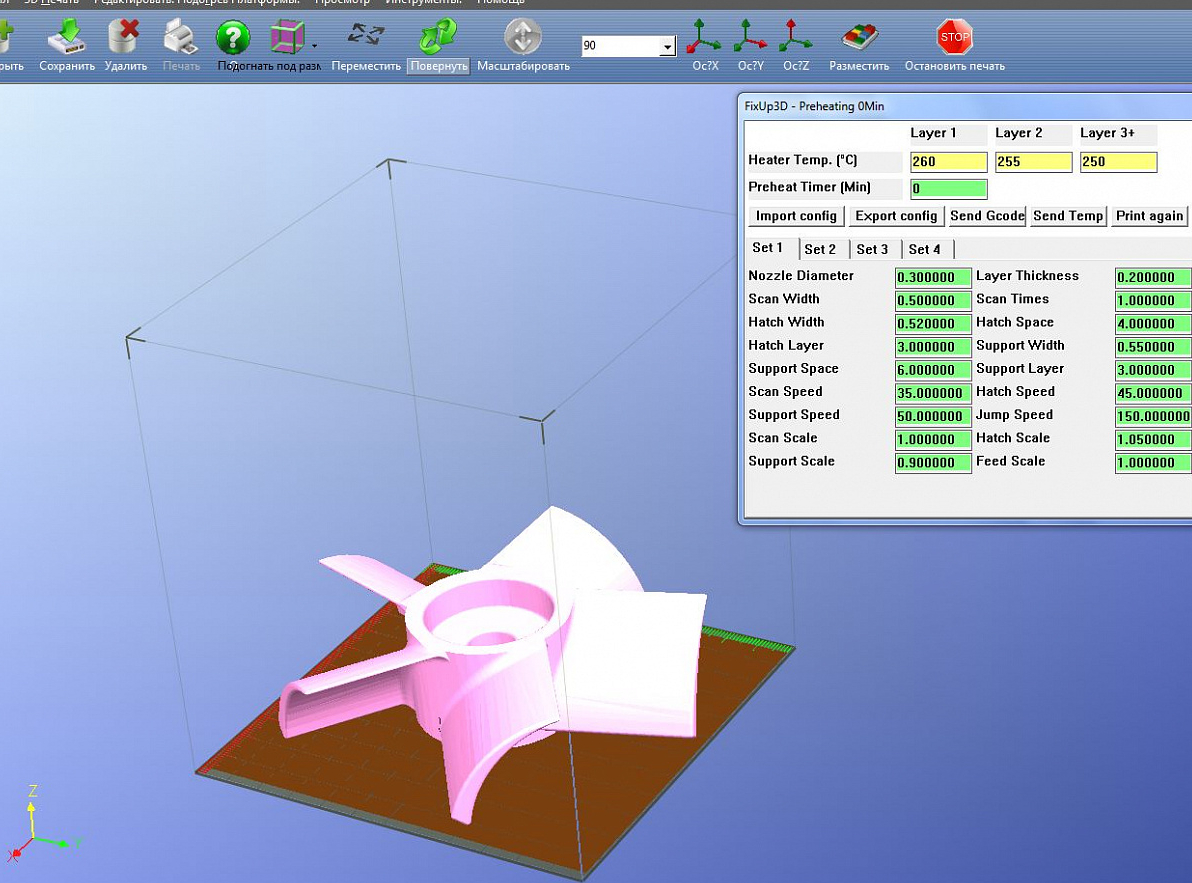1192x883 pixels.
Task: Click the Scan Width value field
Action: pos(933,300)
